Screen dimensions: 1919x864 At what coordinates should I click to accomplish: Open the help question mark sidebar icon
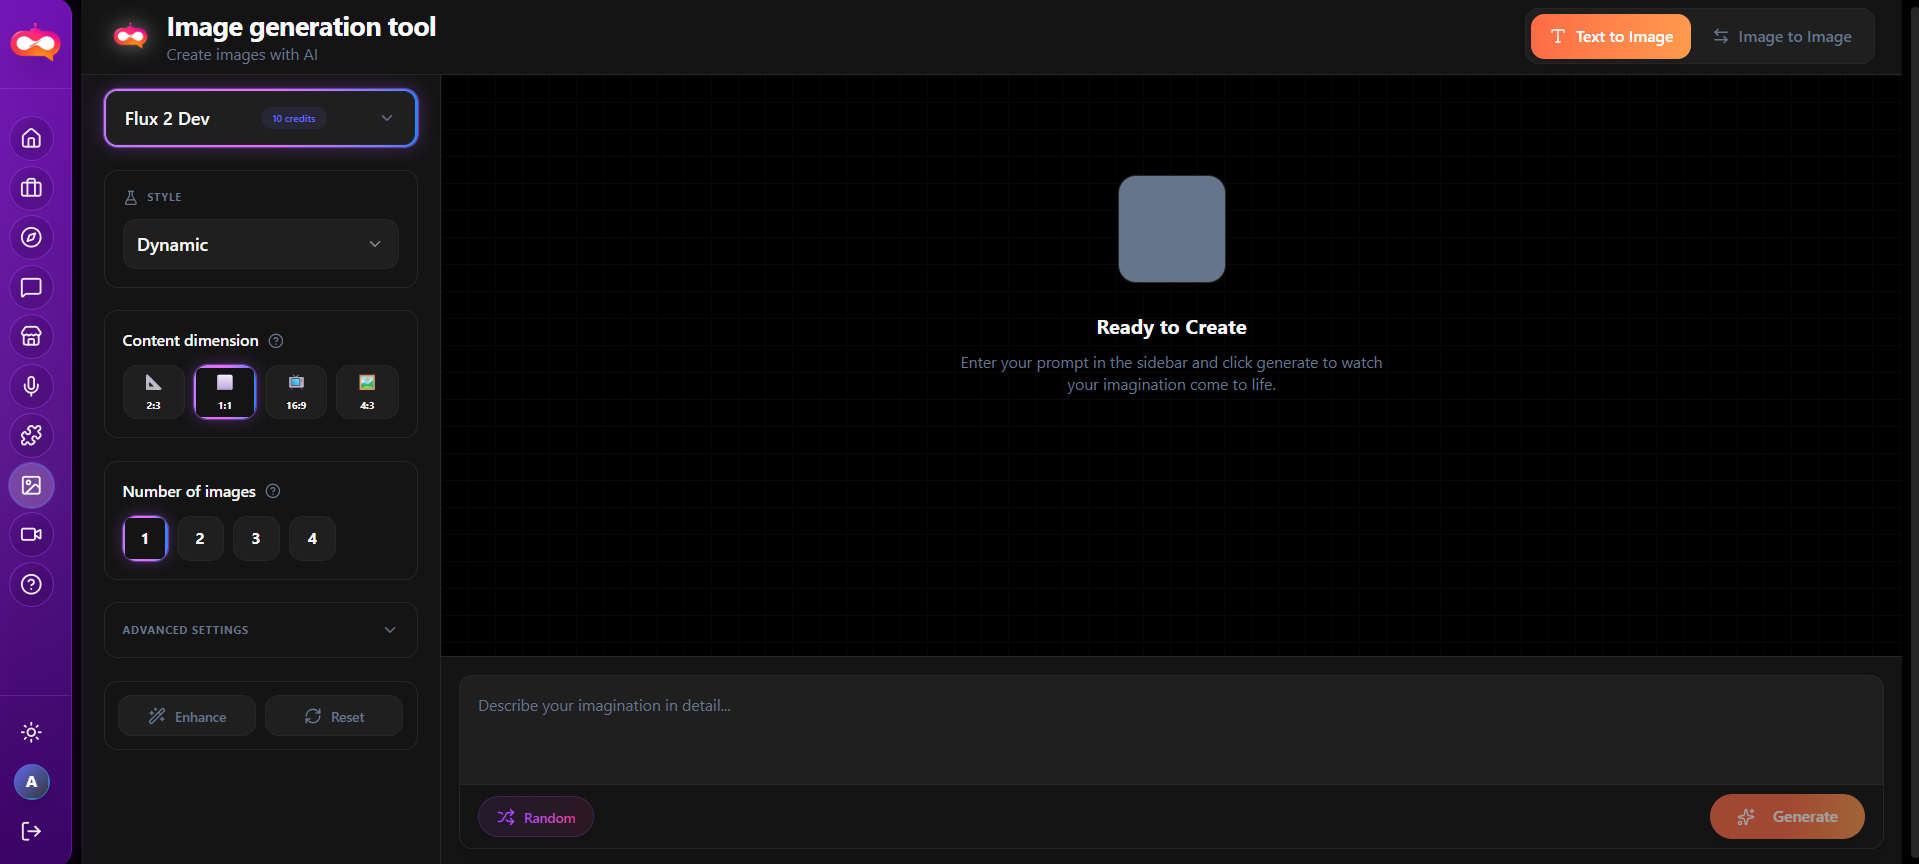[x=31, y=584]
